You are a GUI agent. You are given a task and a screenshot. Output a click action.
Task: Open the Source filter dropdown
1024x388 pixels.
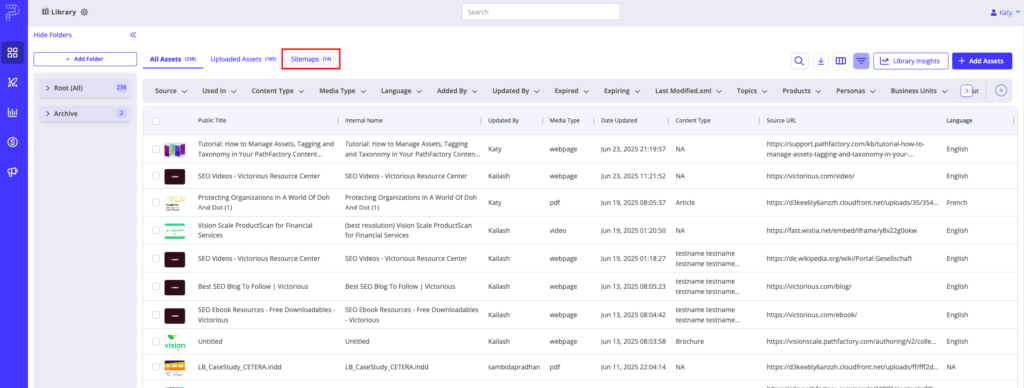pyautogui.click(x=171, y=91)
